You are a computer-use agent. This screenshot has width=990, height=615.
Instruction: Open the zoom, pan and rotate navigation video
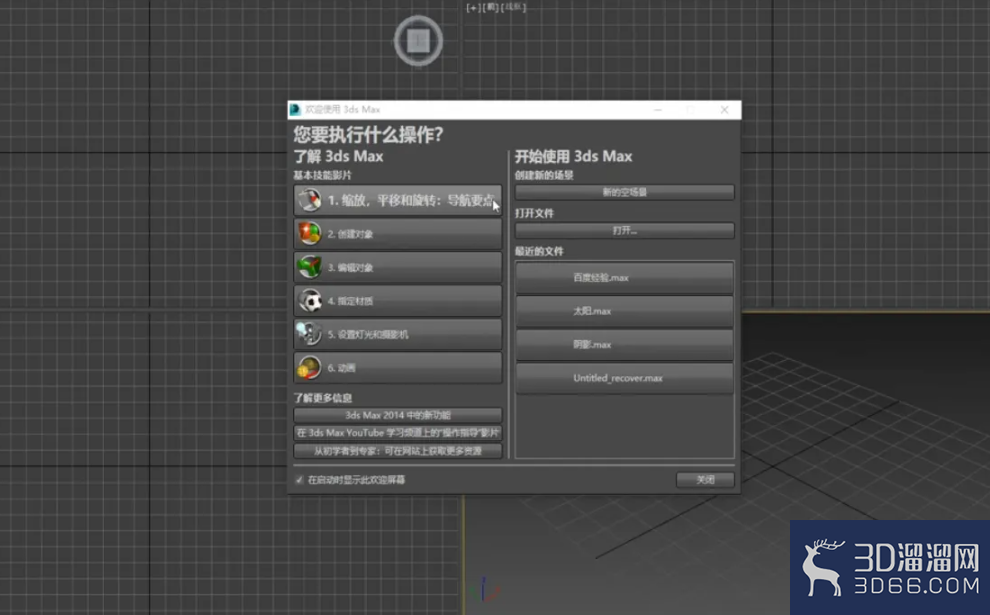pyautogui.click(x=398, y=200)
